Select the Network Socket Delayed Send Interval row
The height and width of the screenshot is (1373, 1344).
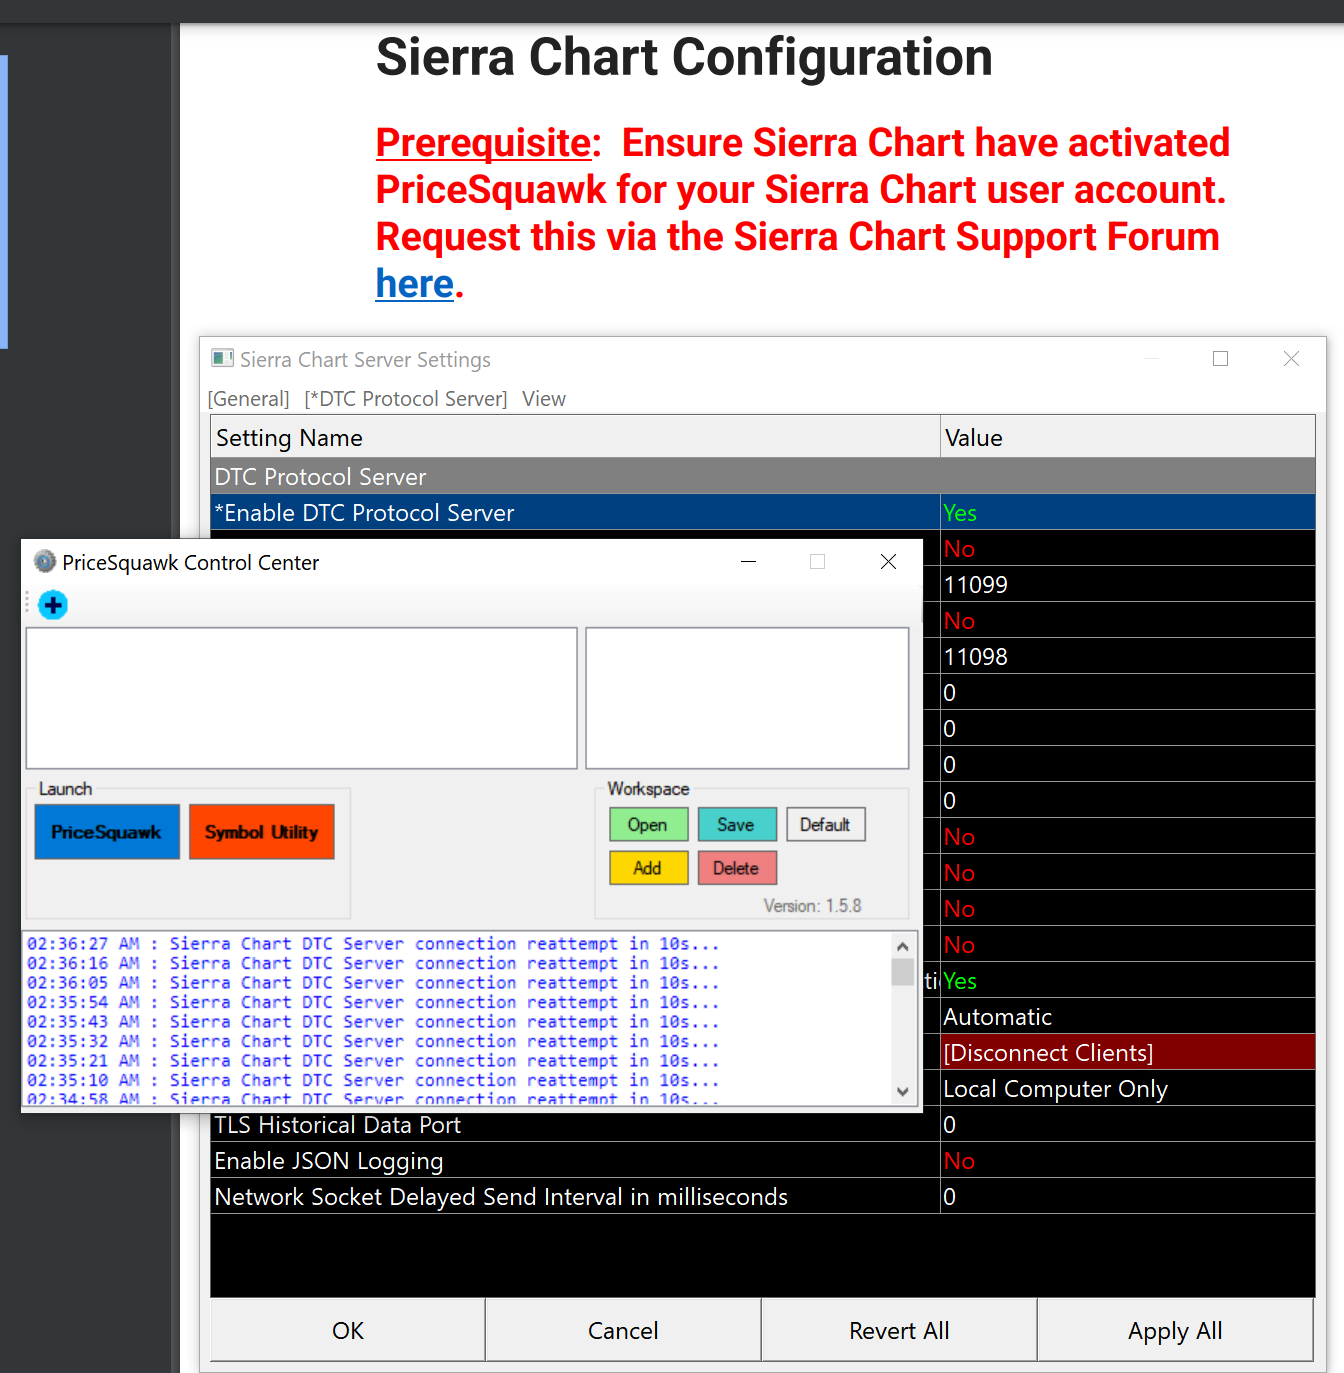tap(763, 1196)
